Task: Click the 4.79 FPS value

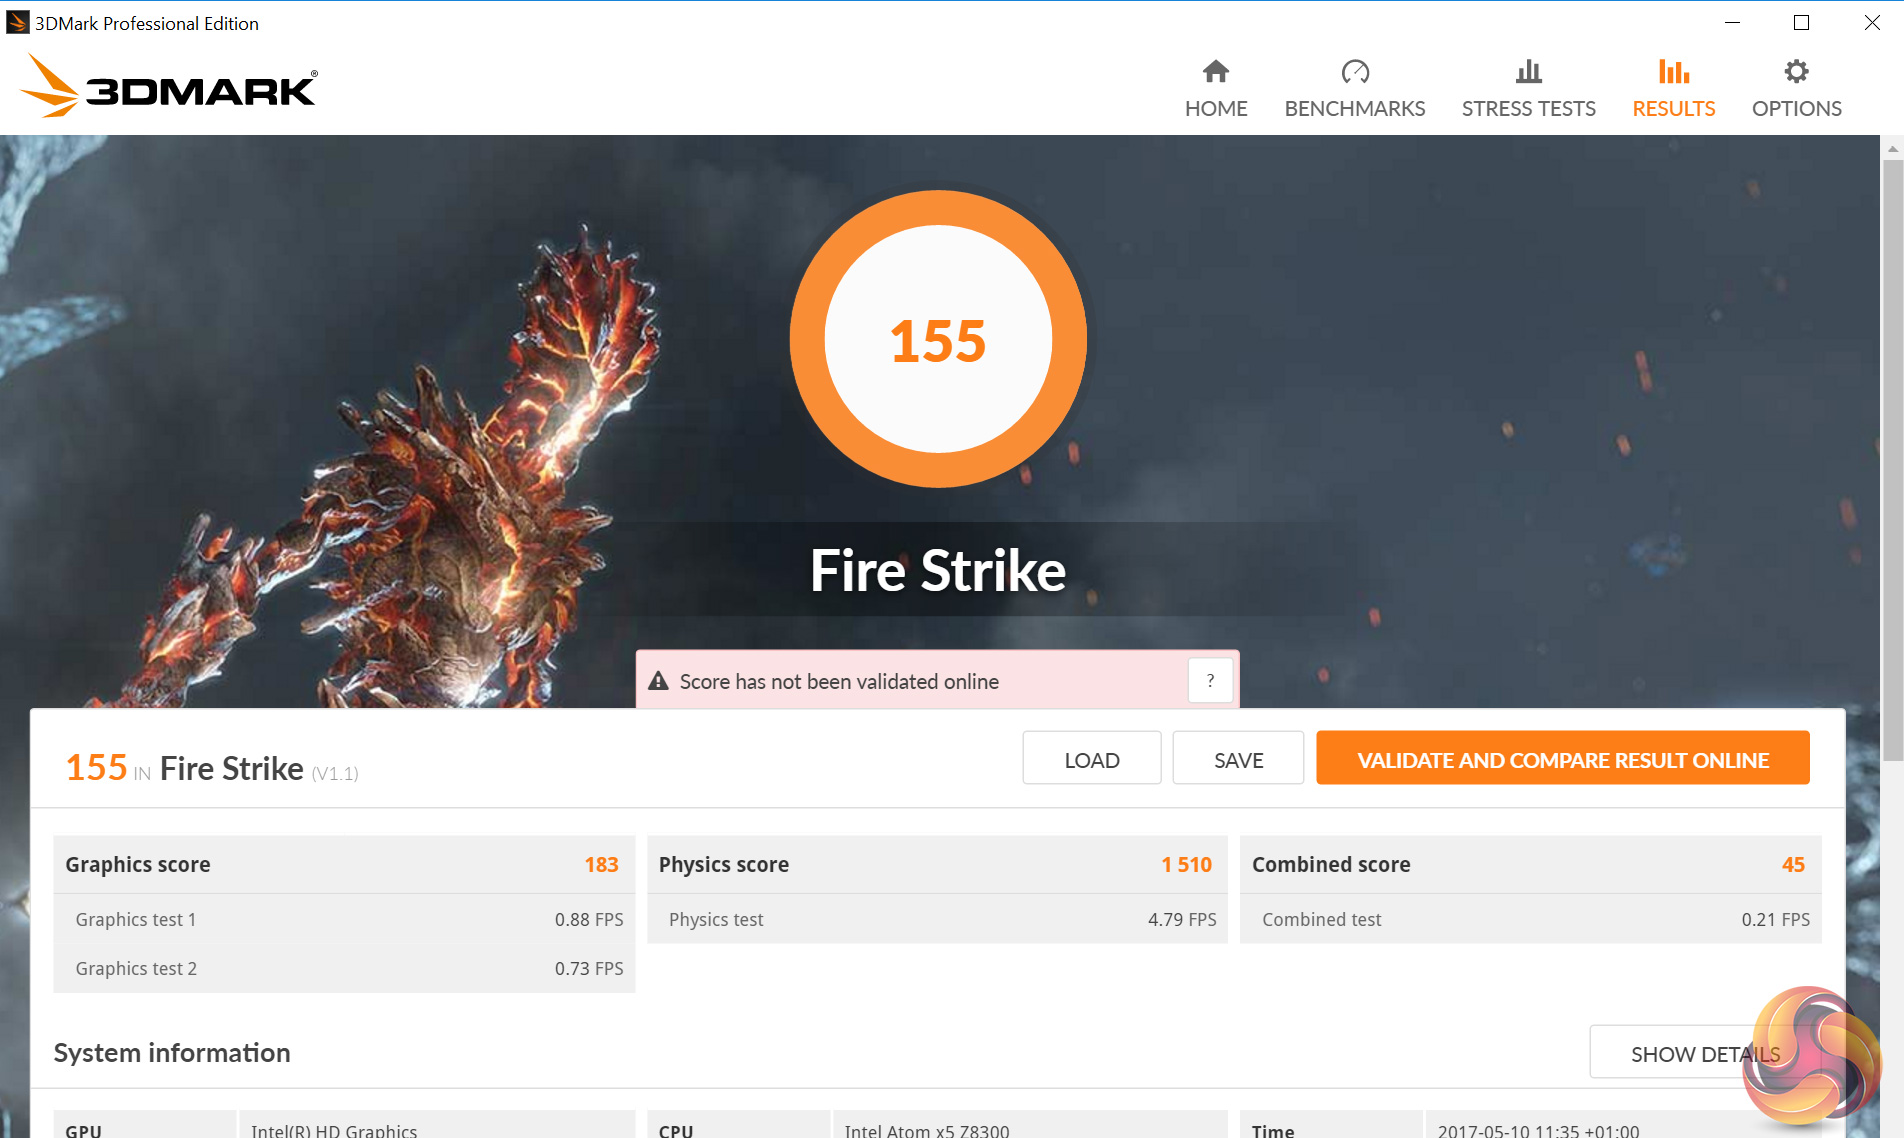Action: click(1182, 919)
